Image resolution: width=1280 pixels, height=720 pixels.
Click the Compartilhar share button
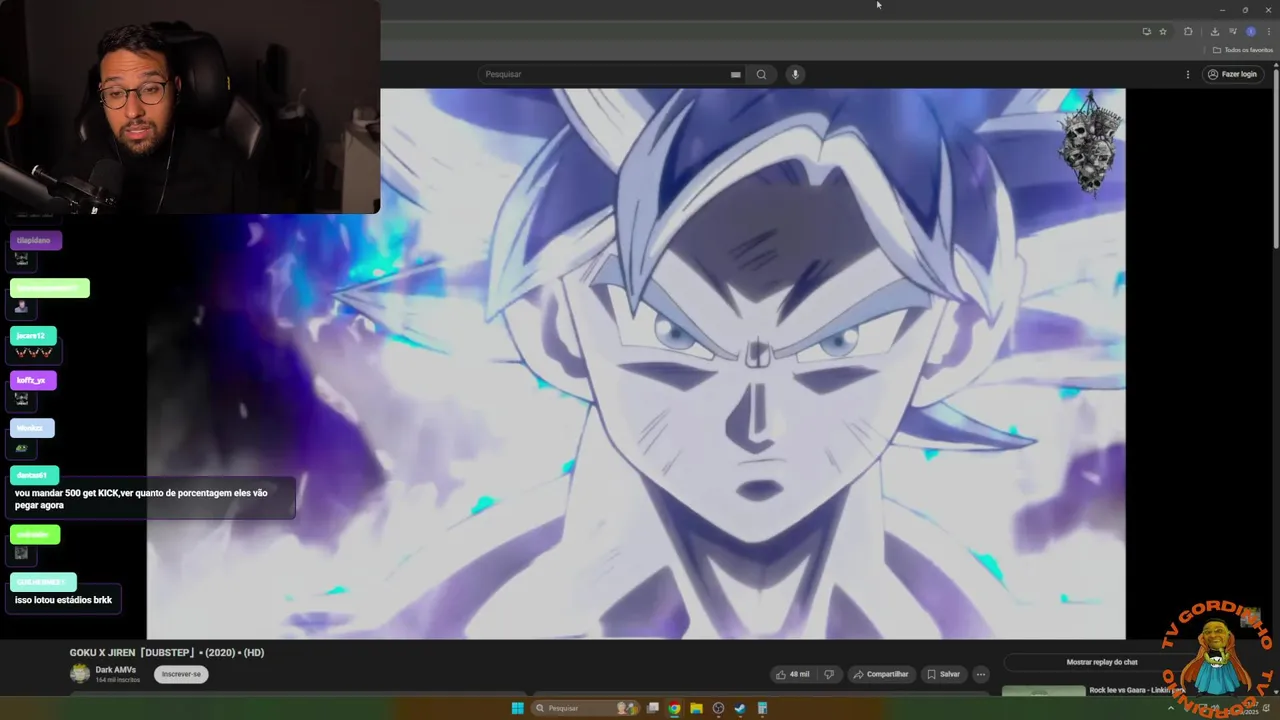pyautogui.click(x=881, y=674)
